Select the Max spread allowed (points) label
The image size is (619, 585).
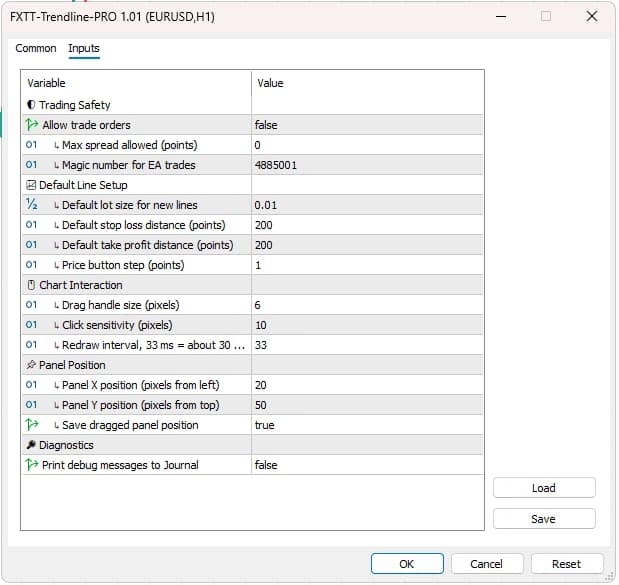(x=129, y=145)
